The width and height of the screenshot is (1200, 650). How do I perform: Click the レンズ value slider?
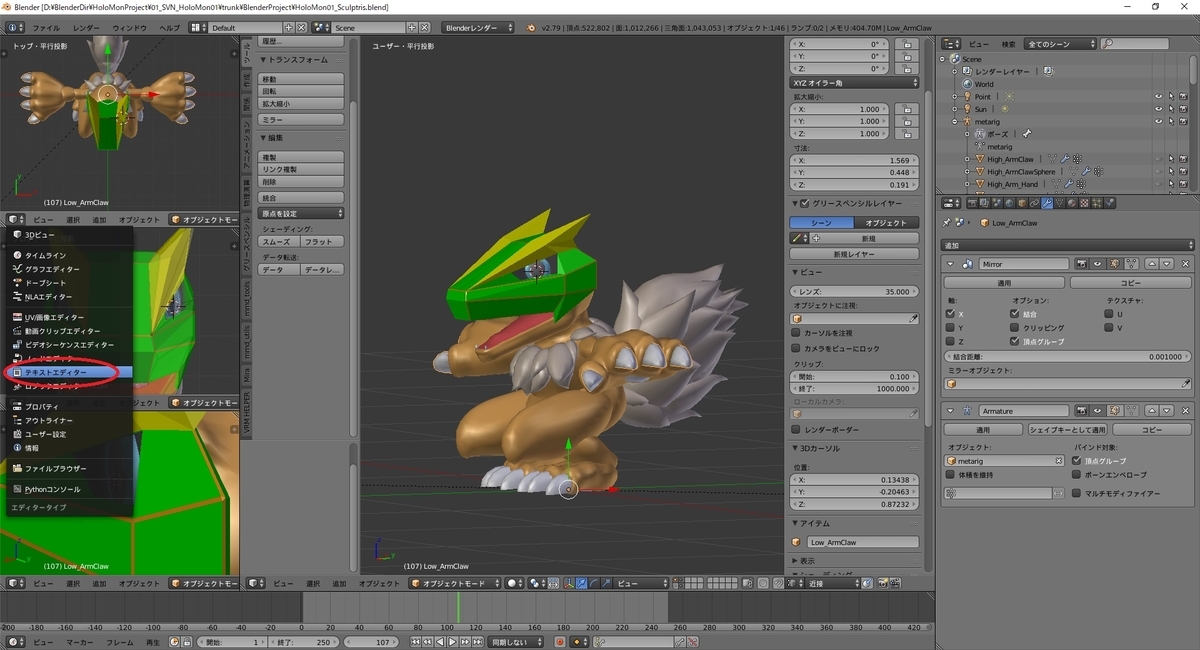854,291
